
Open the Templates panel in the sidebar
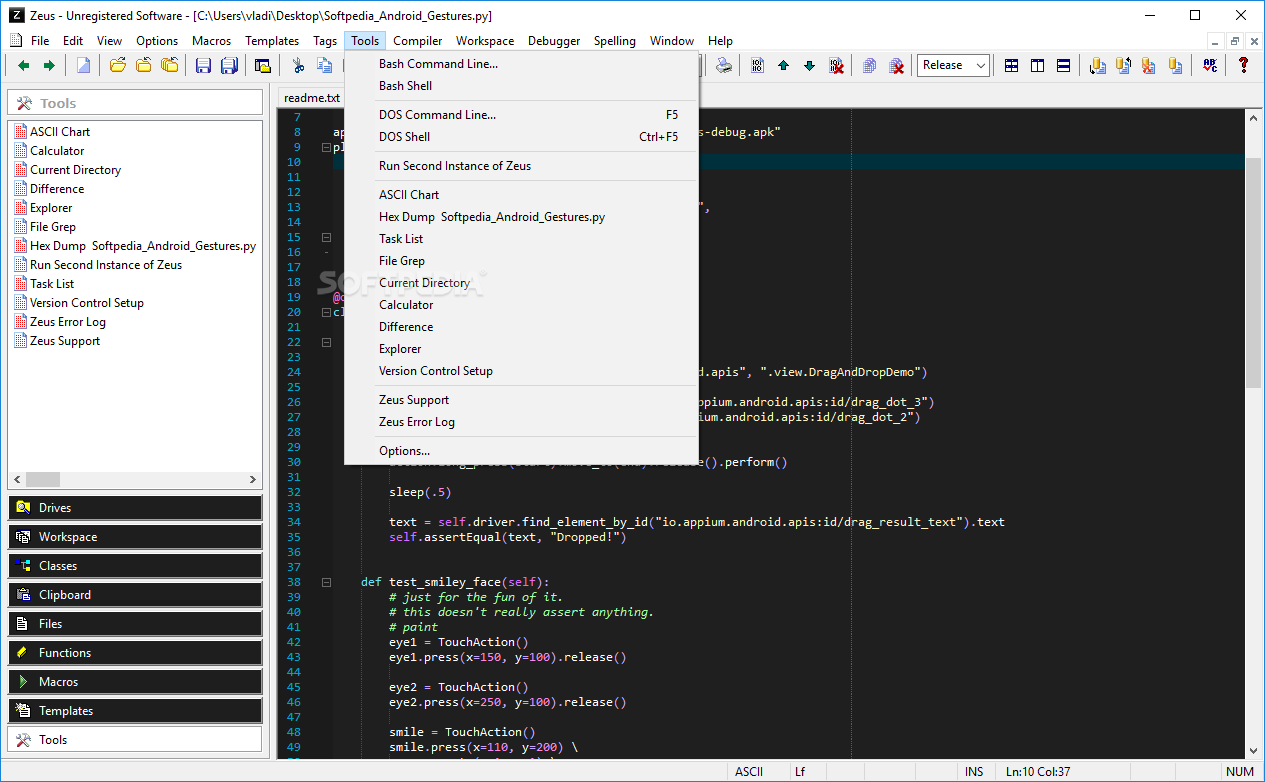(x=135, y=711)
